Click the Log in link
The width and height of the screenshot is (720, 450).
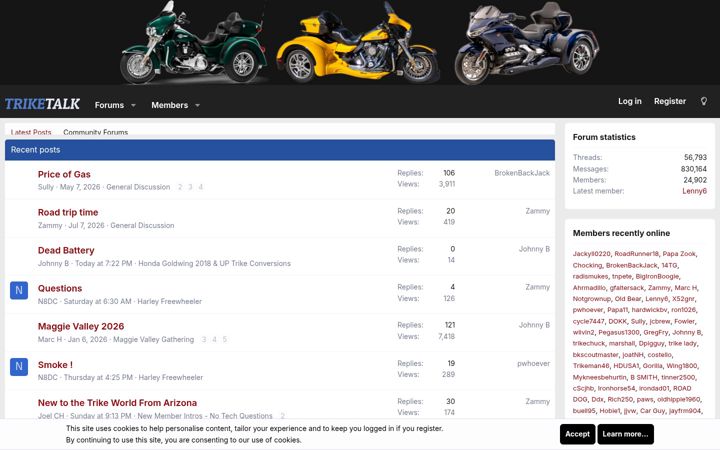630,101
